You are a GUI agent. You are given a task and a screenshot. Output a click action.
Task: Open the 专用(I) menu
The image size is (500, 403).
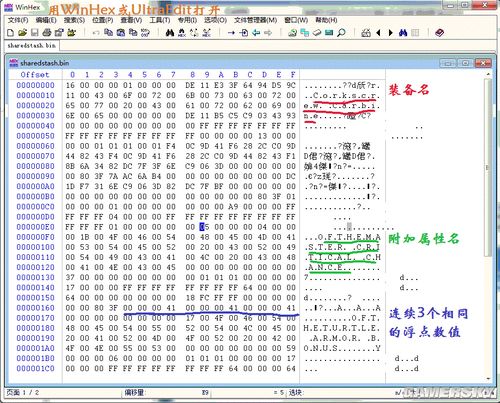point(187,20)
